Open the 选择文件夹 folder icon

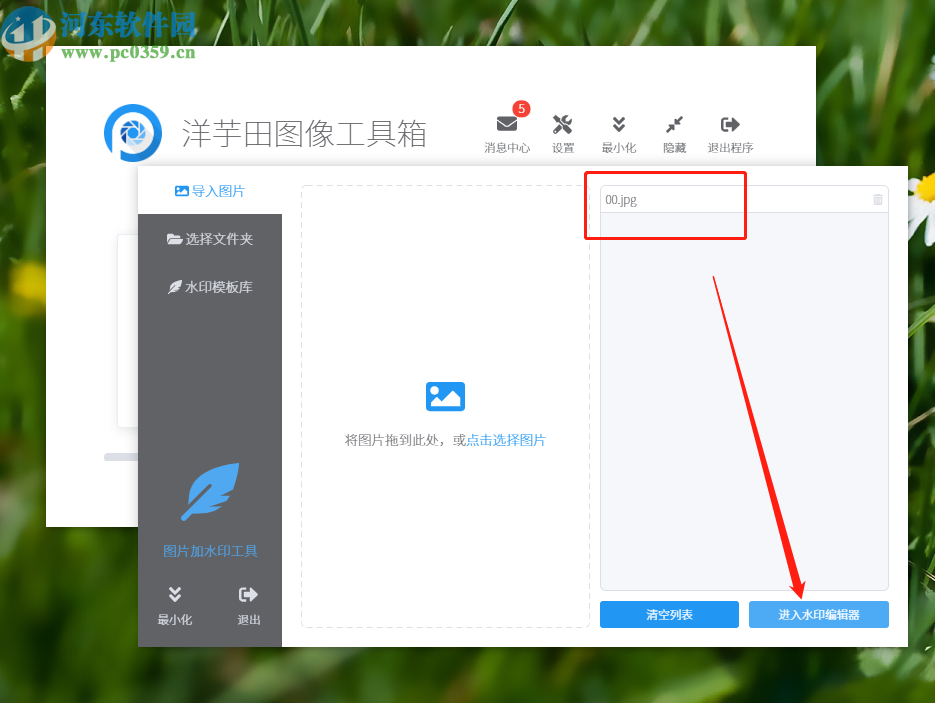point(175,238)
